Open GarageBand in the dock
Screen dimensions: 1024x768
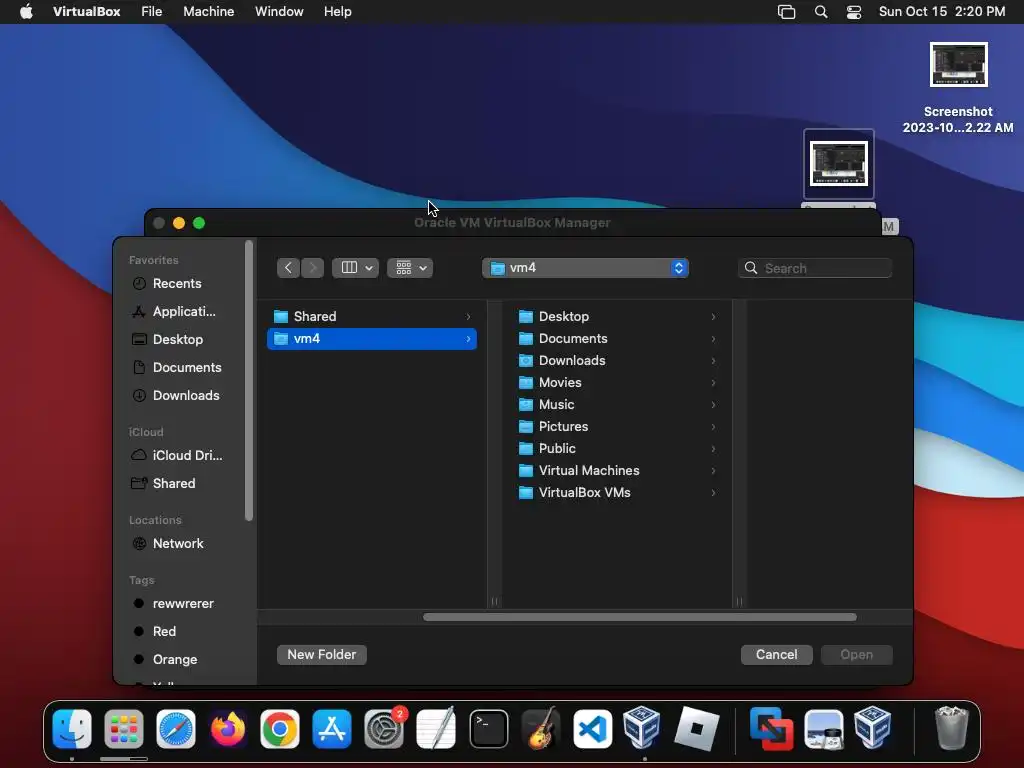[x=541, y=729]
